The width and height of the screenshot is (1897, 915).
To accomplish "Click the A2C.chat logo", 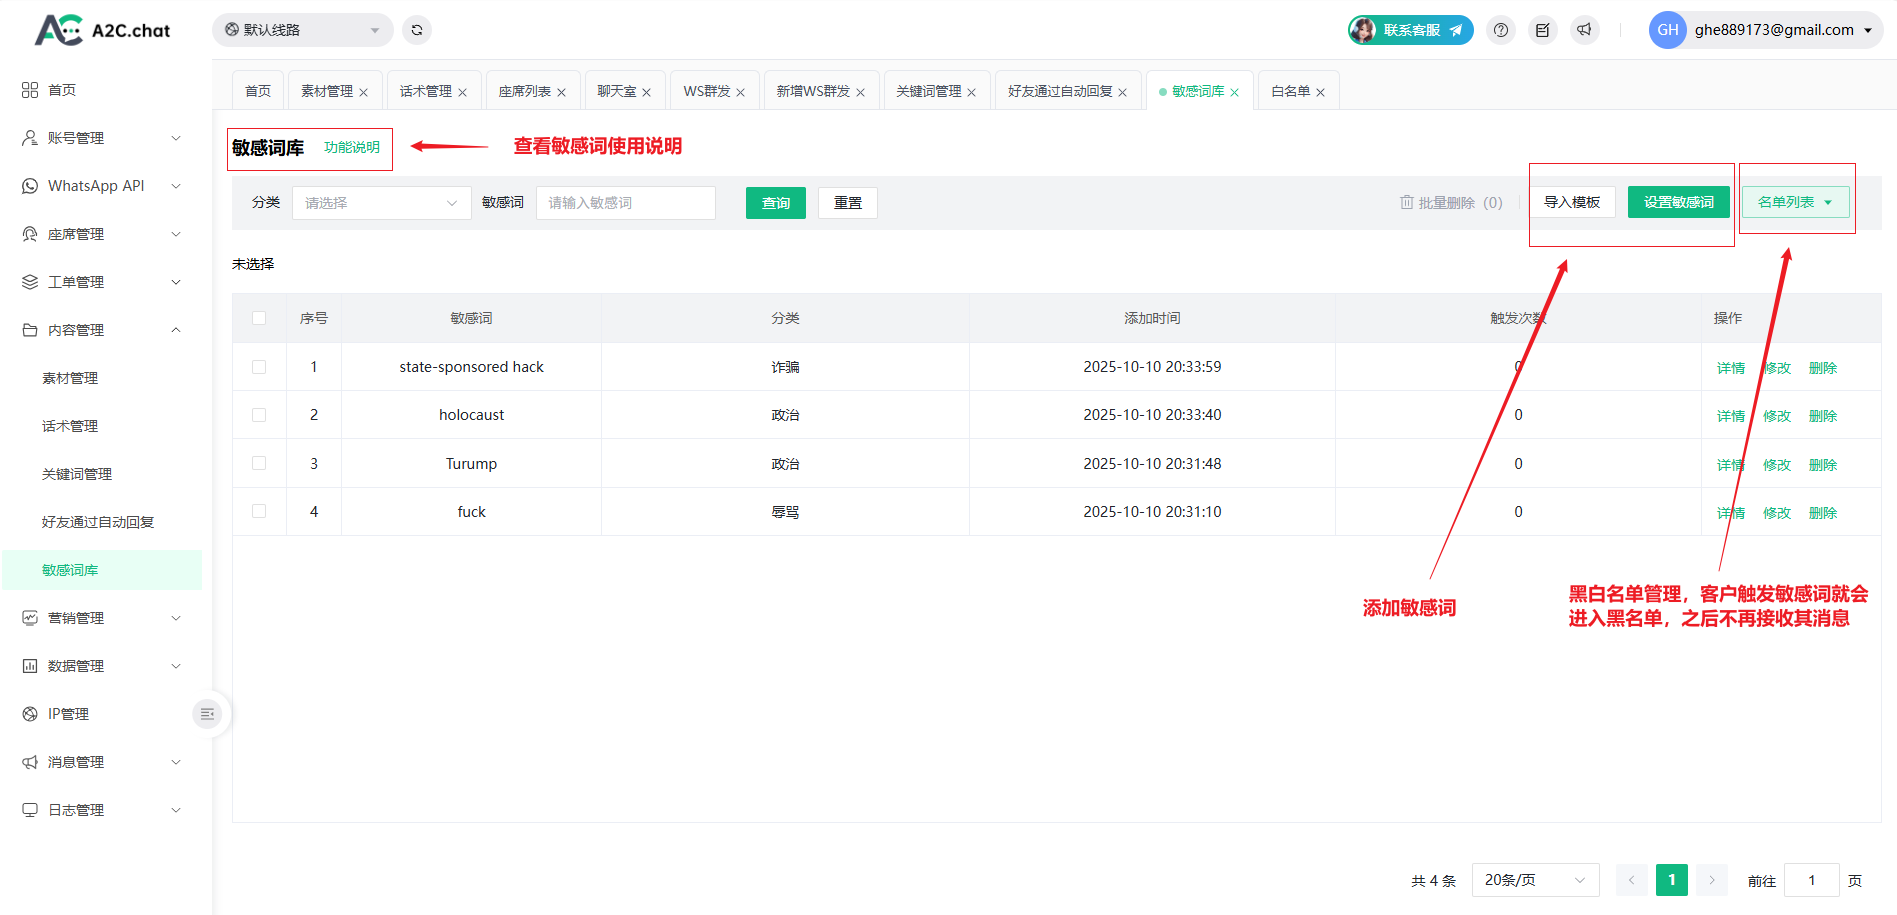I will pos(103,30).
